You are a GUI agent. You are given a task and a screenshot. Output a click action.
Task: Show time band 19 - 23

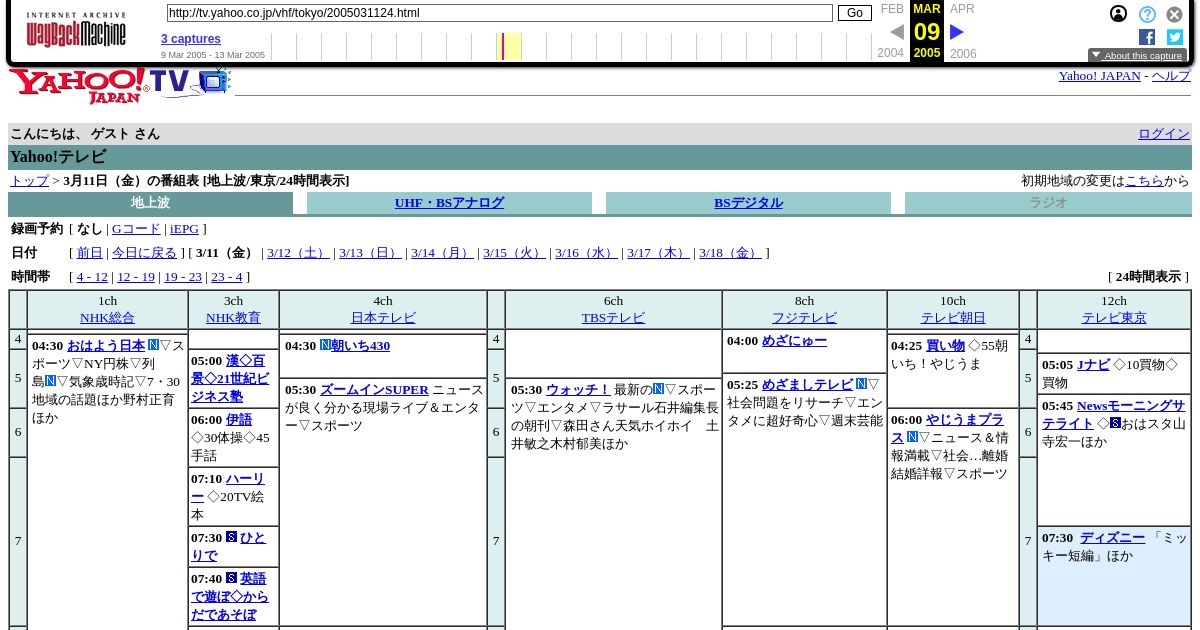point(183,277)
